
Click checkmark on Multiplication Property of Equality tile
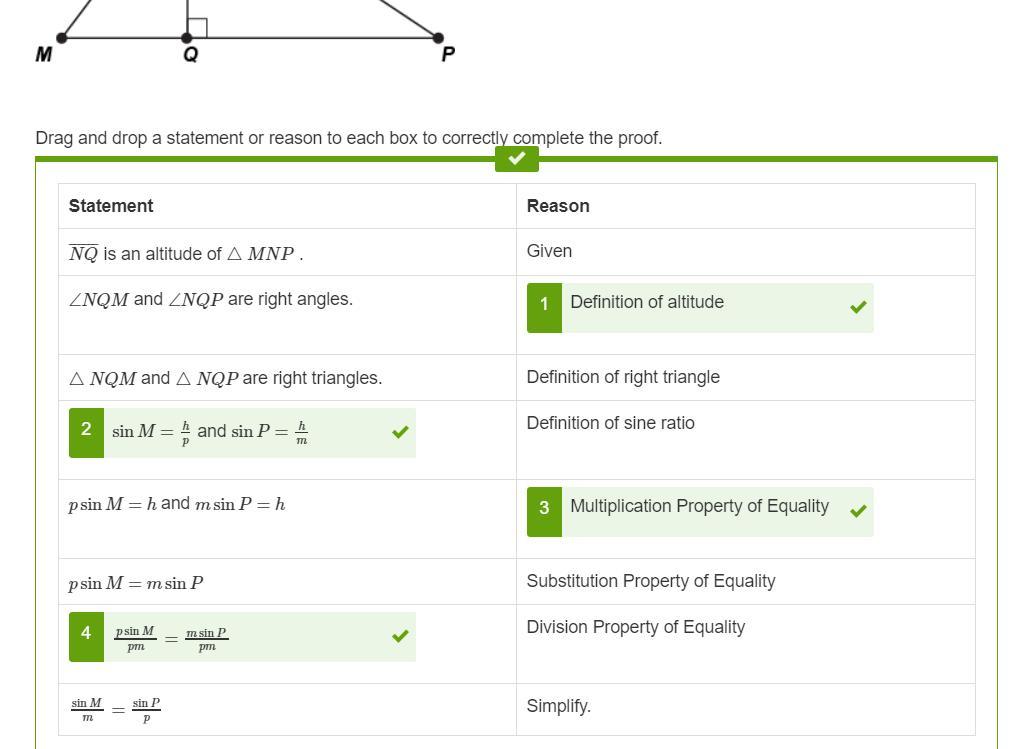[x=858, y=511]
